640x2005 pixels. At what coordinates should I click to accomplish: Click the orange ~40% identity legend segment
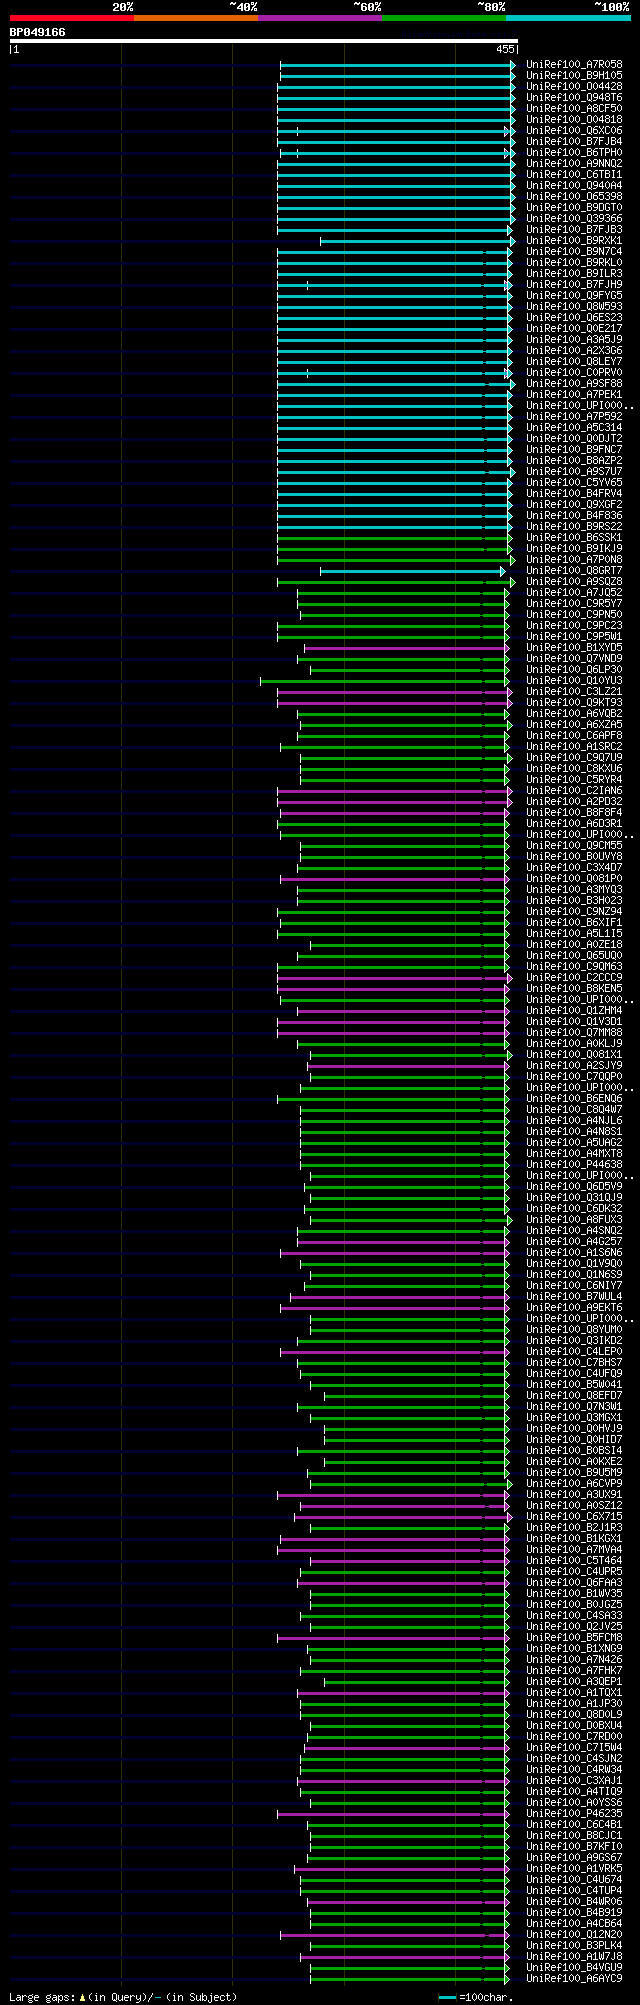pos(196,18)
